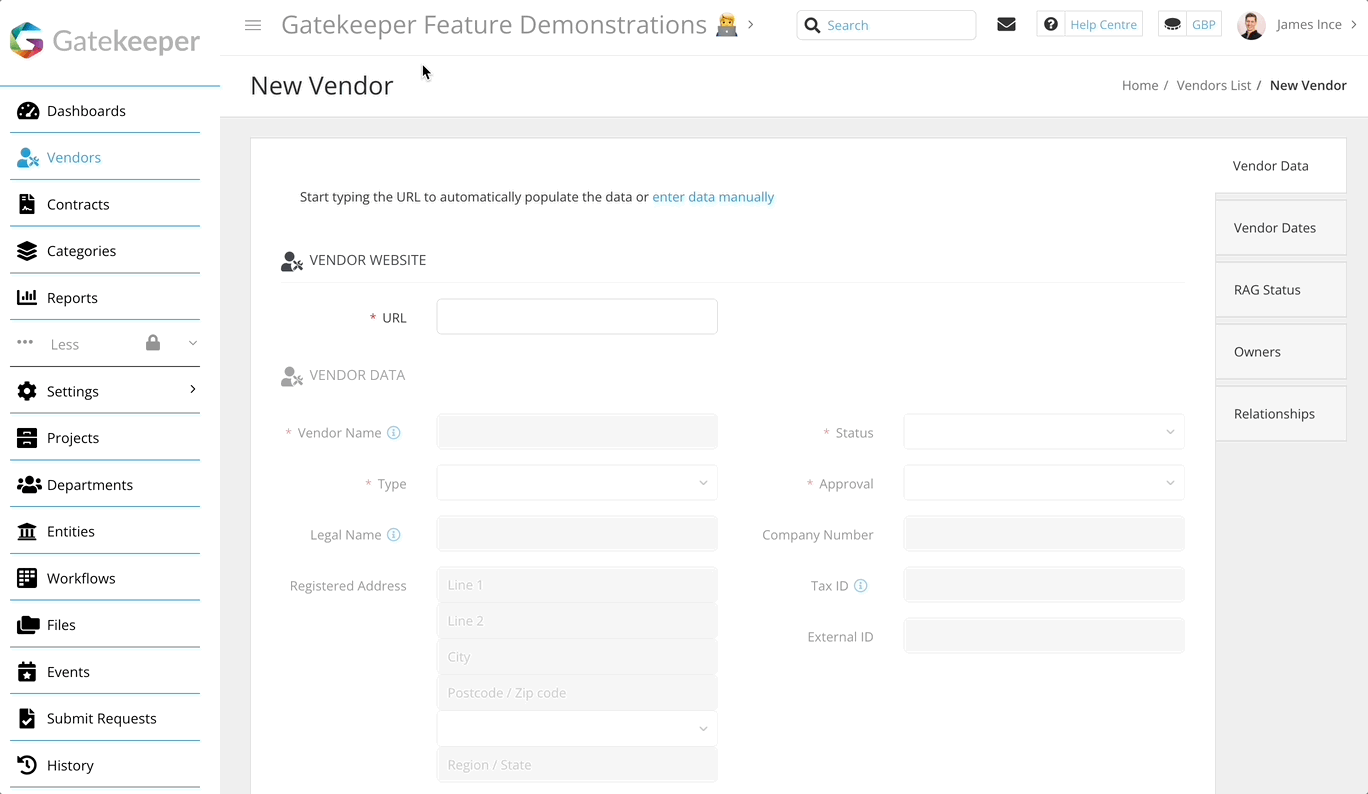
Task: Switch to the Vendor Dates tab
Action: pos(1274,227)
